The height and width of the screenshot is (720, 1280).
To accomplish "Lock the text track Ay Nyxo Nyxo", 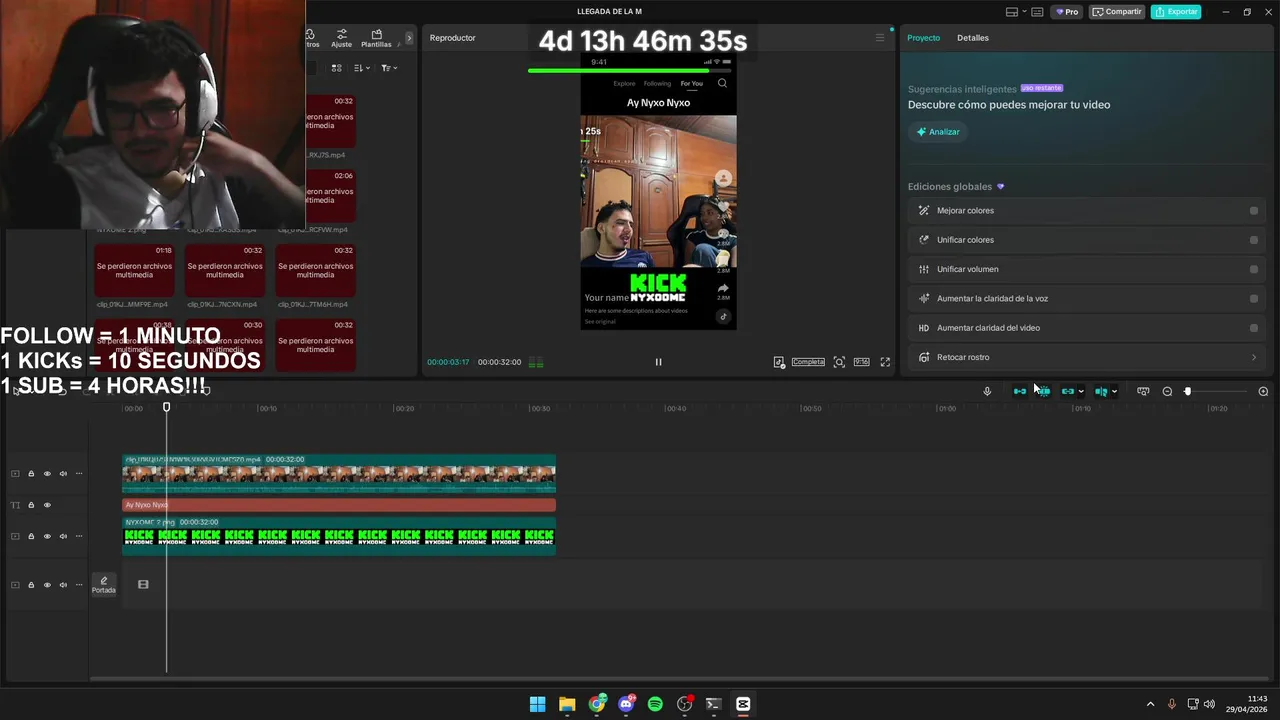I will pyautogui.click(x=31, y=505).
